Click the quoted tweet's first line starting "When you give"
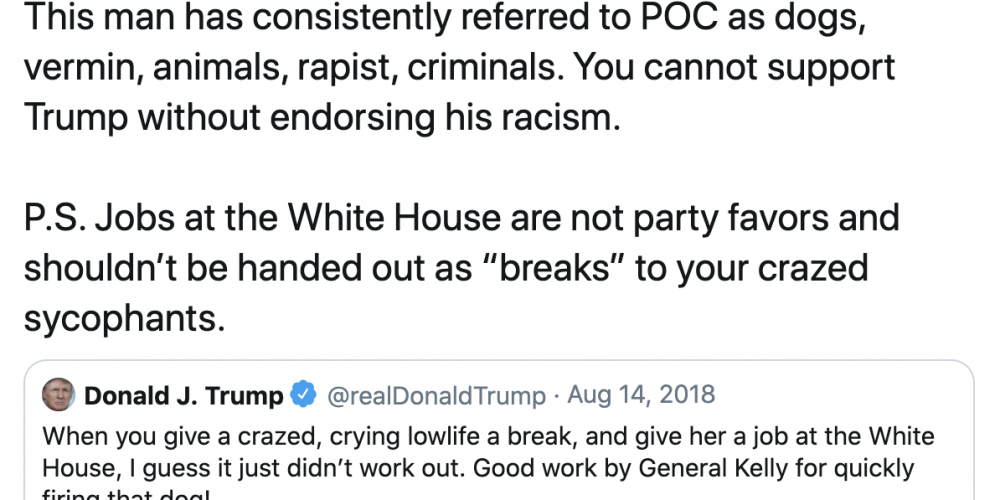The height and width of the screenshot is (500, 1000). [488, 437]
